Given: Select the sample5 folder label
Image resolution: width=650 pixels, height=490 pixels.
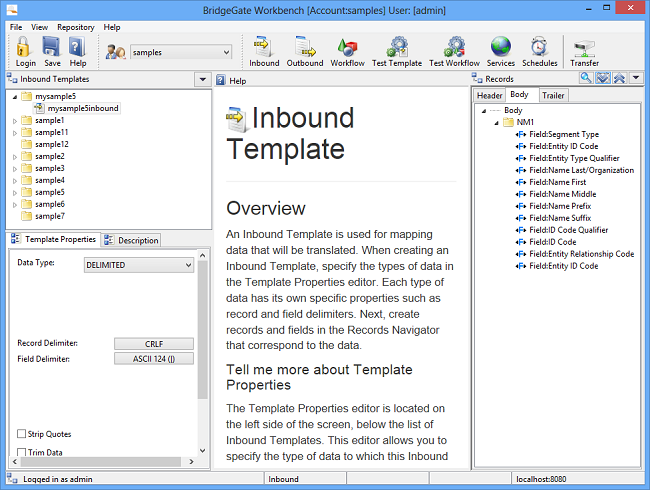Looking at the screenshot, I should click(50, 192).
